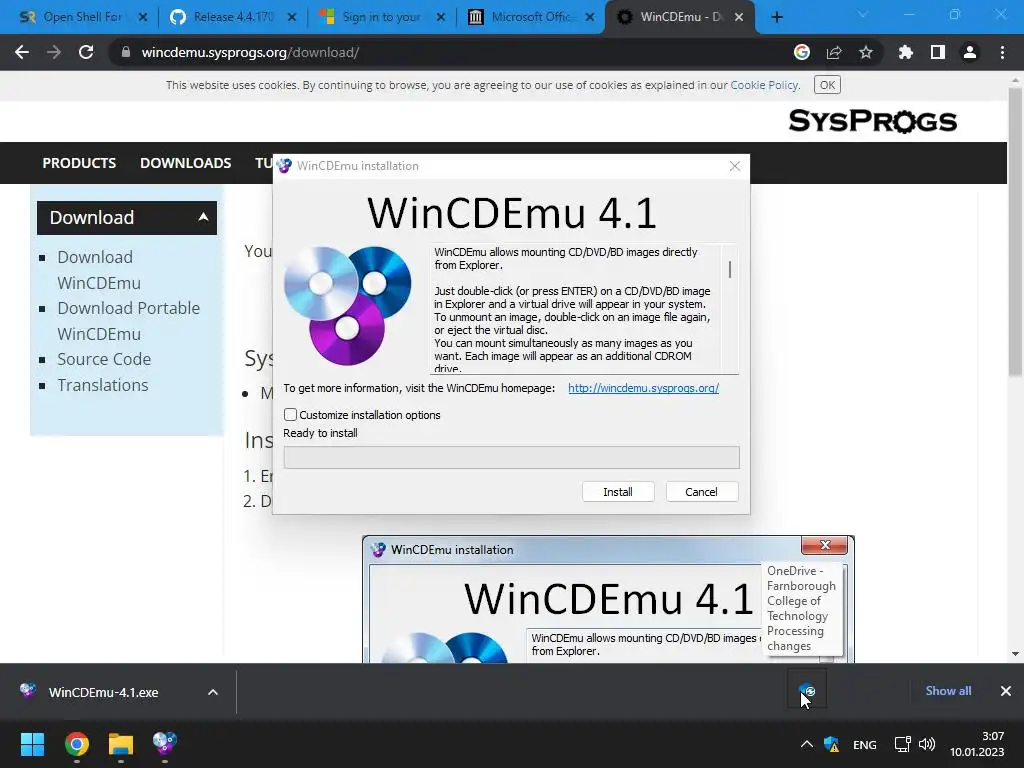Open the Download Portable WinCDEmu link

[129, 321]
